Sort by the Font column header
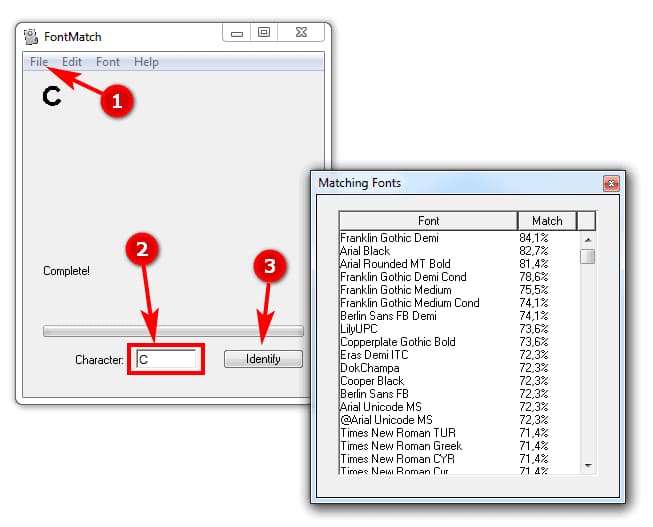This screenshot has width=653, height=527. pyautogui.click(x=428, y=220)
